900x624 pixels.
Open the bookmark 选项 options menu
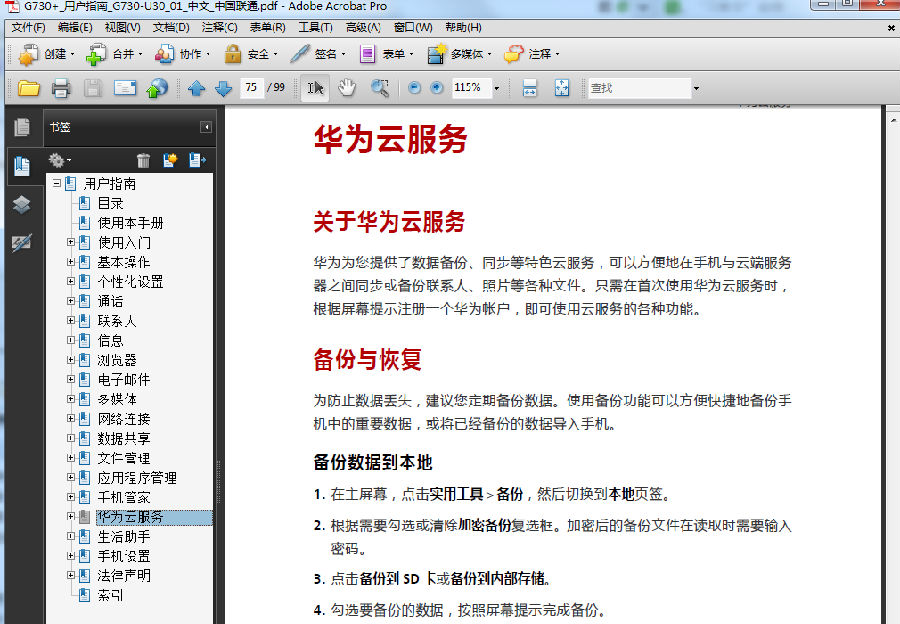click(58, 161)
